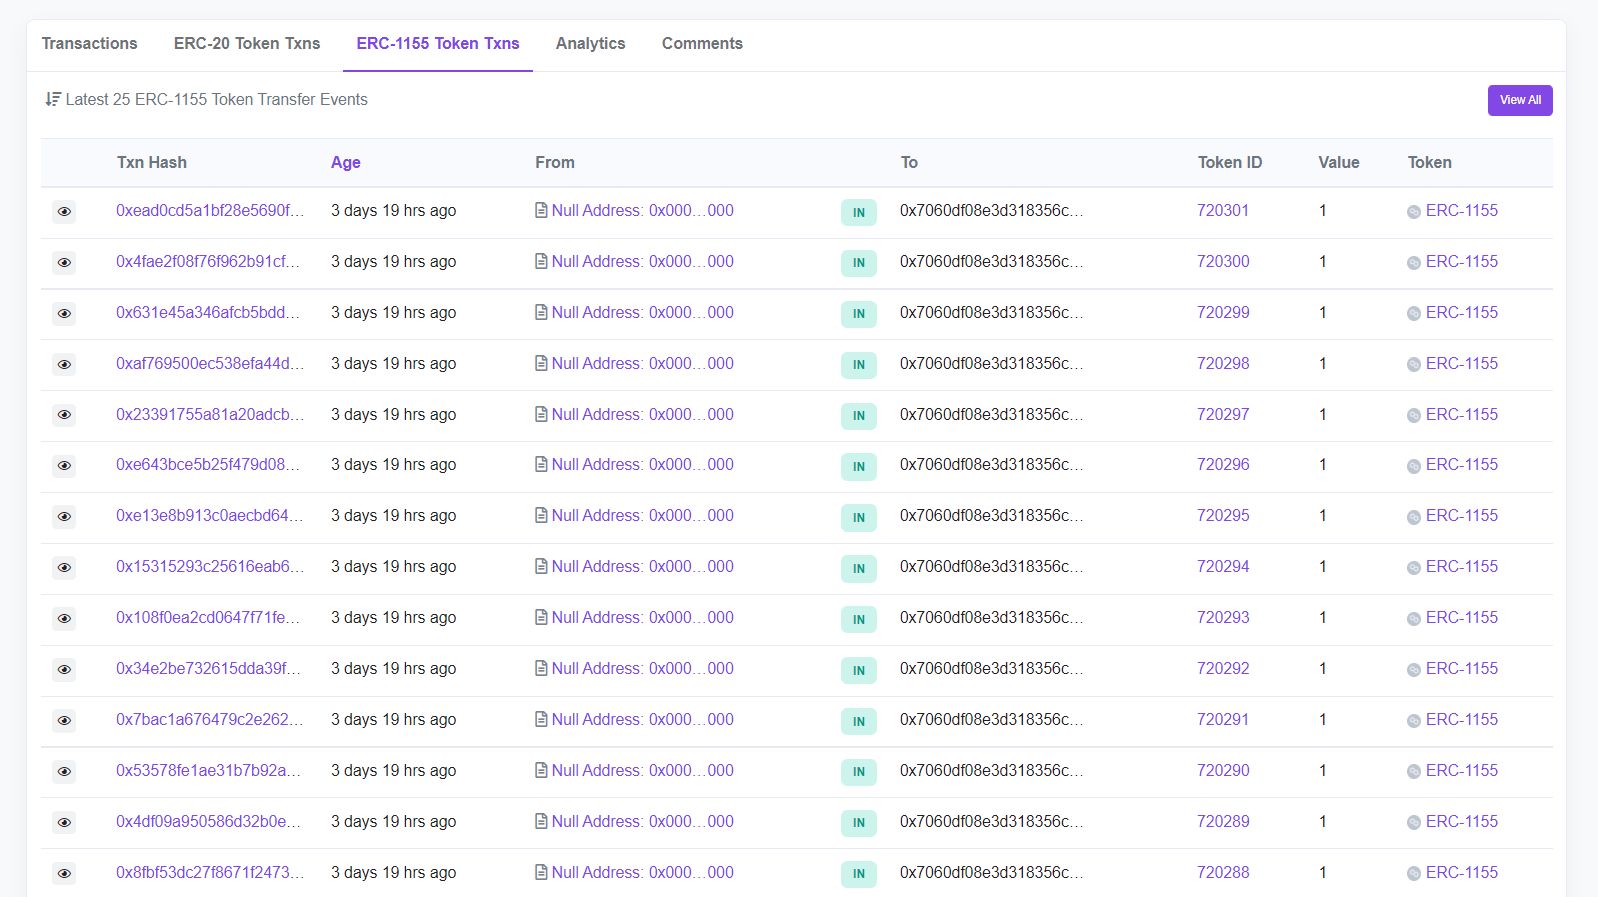Open Null Address link in Token ID 720300 row
The width and height of the screenshot is (1598, 897).
pyautogui.click(x=642, y=261)
